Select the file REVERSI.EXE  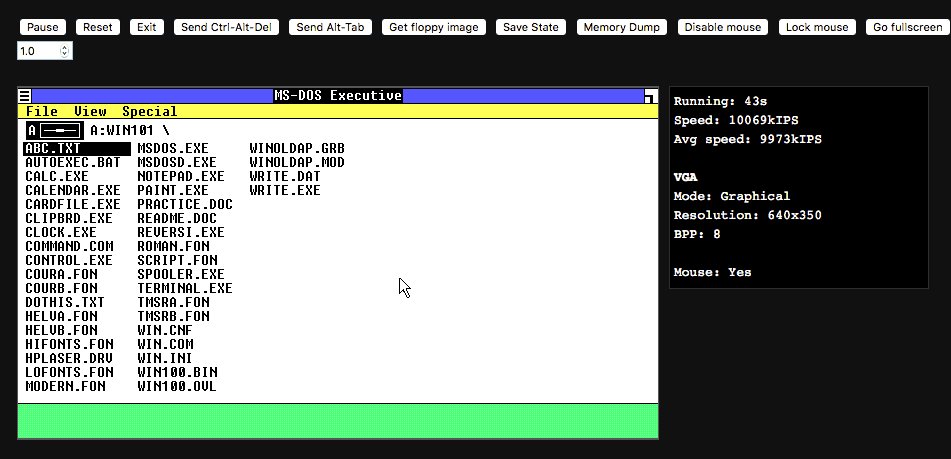tap(181, 232)
